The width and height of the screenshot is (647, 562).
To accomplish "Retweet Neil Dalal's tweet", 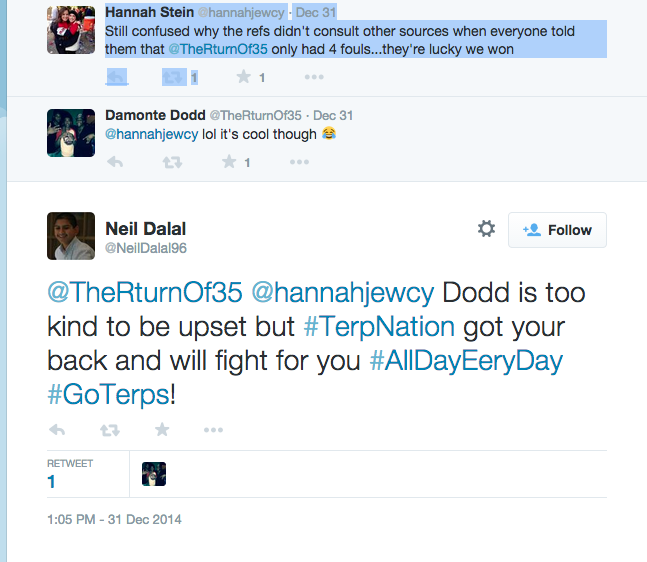I will pyautogui.click(x=110, y=430).
